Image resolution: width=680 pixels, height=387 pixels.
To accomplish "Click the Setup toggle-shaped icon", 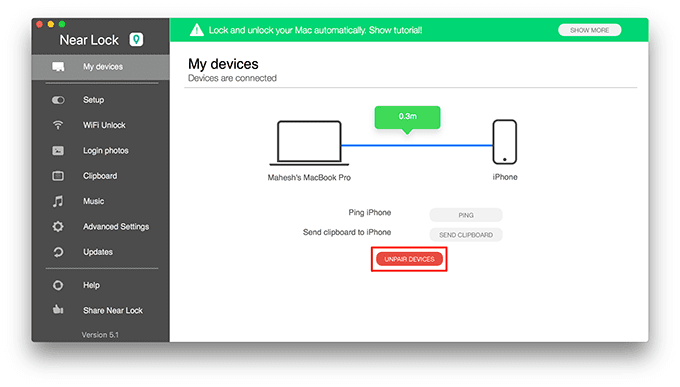I will pos(58,100).
